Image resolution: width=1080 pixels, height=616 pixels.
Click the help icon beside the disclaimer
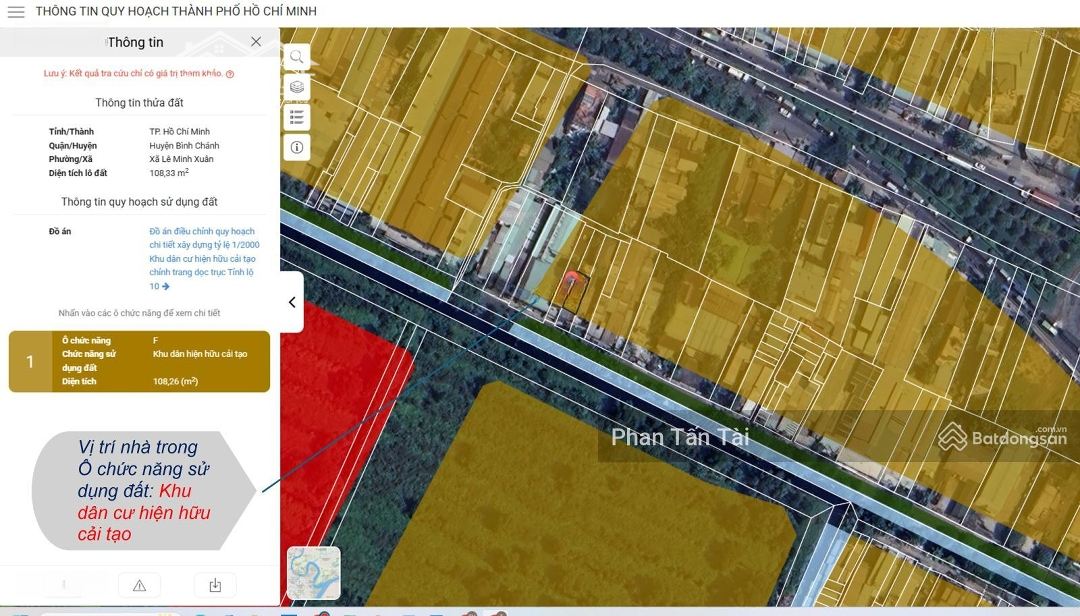pyautogui.click(x=230, y=74)
